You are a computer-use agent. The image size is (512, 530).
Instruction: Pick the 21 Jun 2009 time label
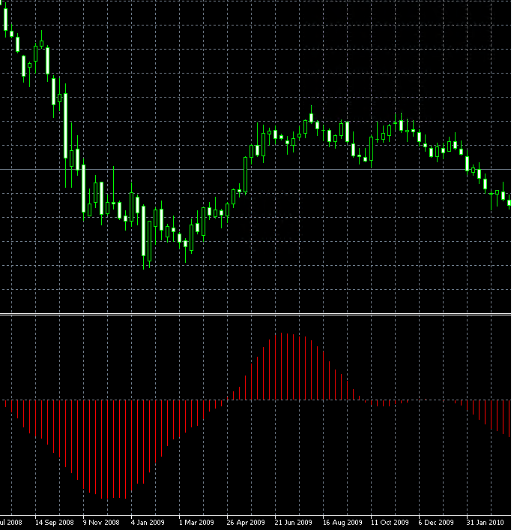tap(293, 522)
